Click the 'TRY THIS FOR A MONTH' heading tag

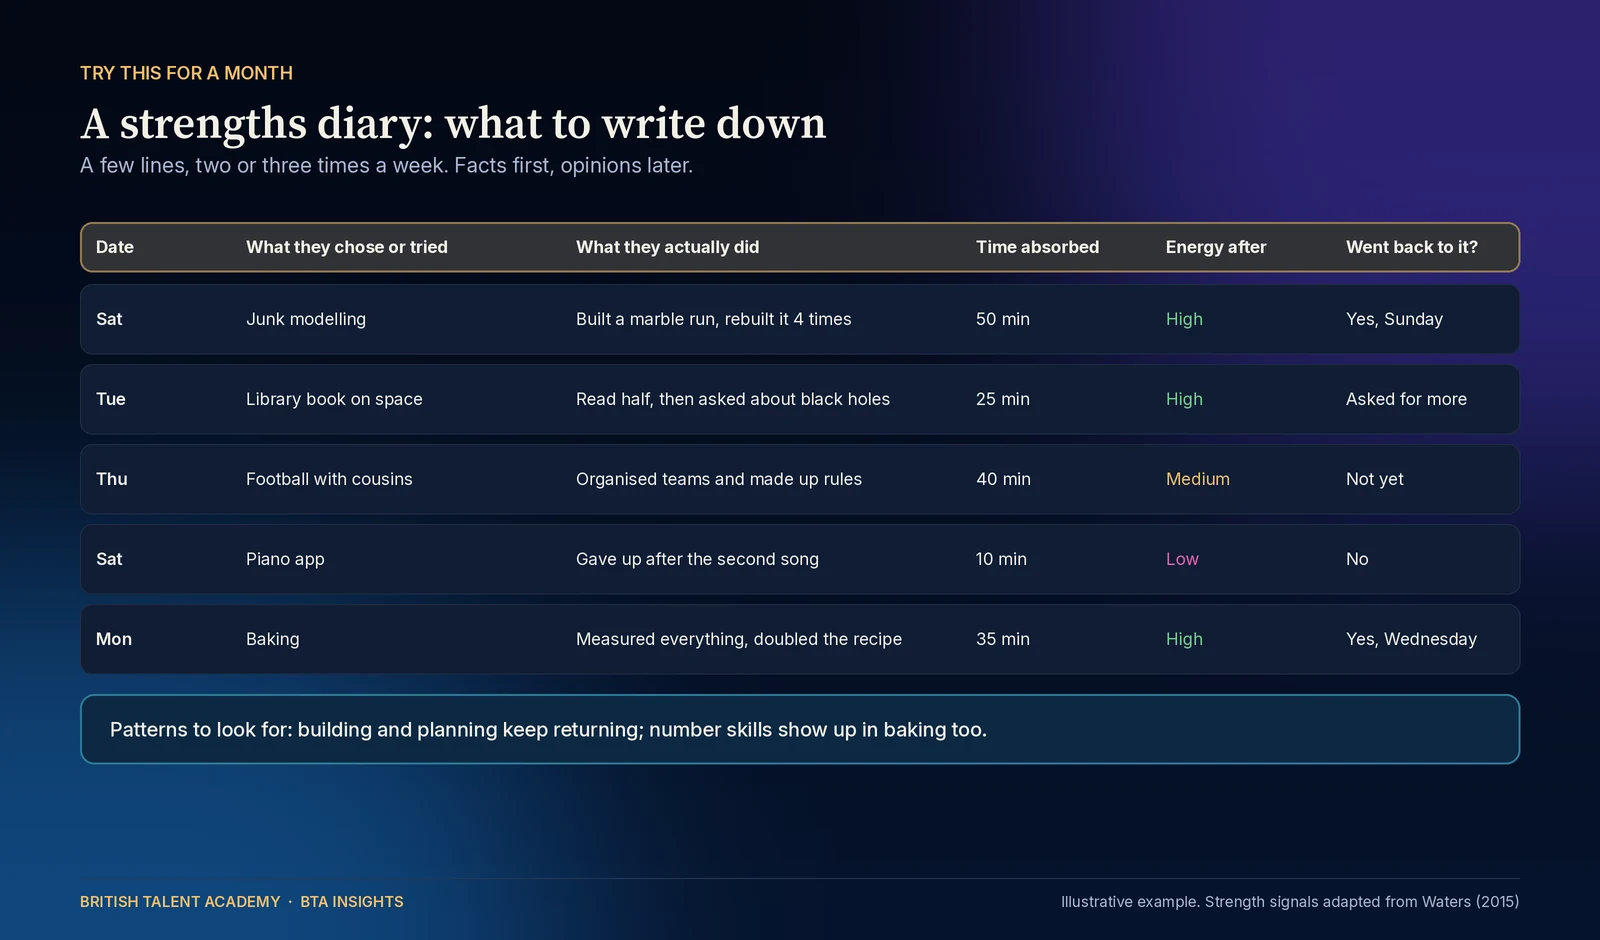coord(186,73)
